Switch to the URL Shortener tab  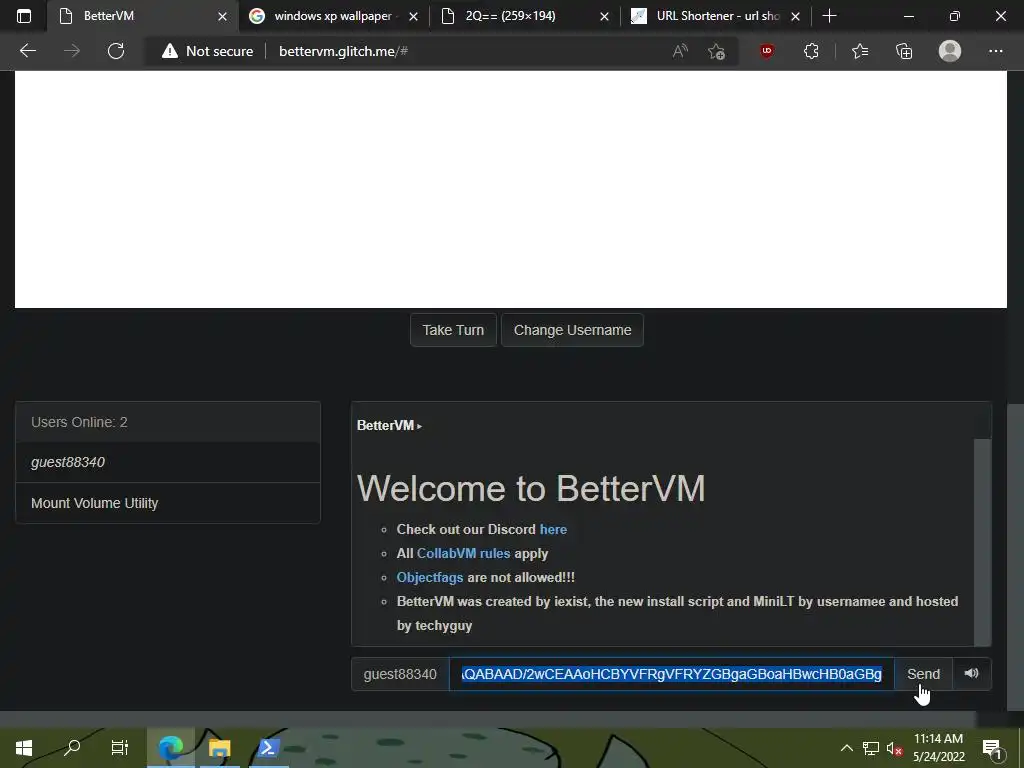(x=715, y=16)
